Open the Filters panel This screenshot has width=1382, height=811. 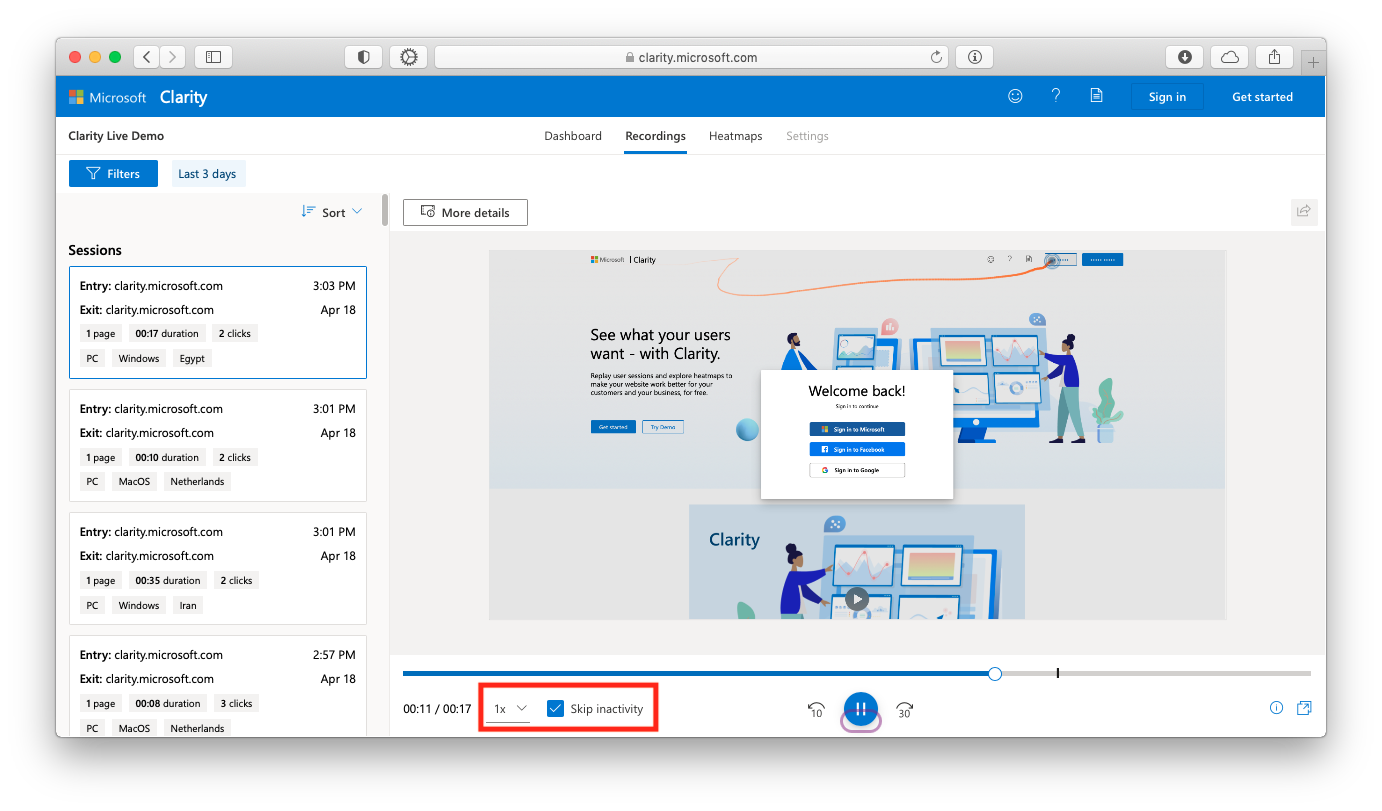(x=113, y=173)
